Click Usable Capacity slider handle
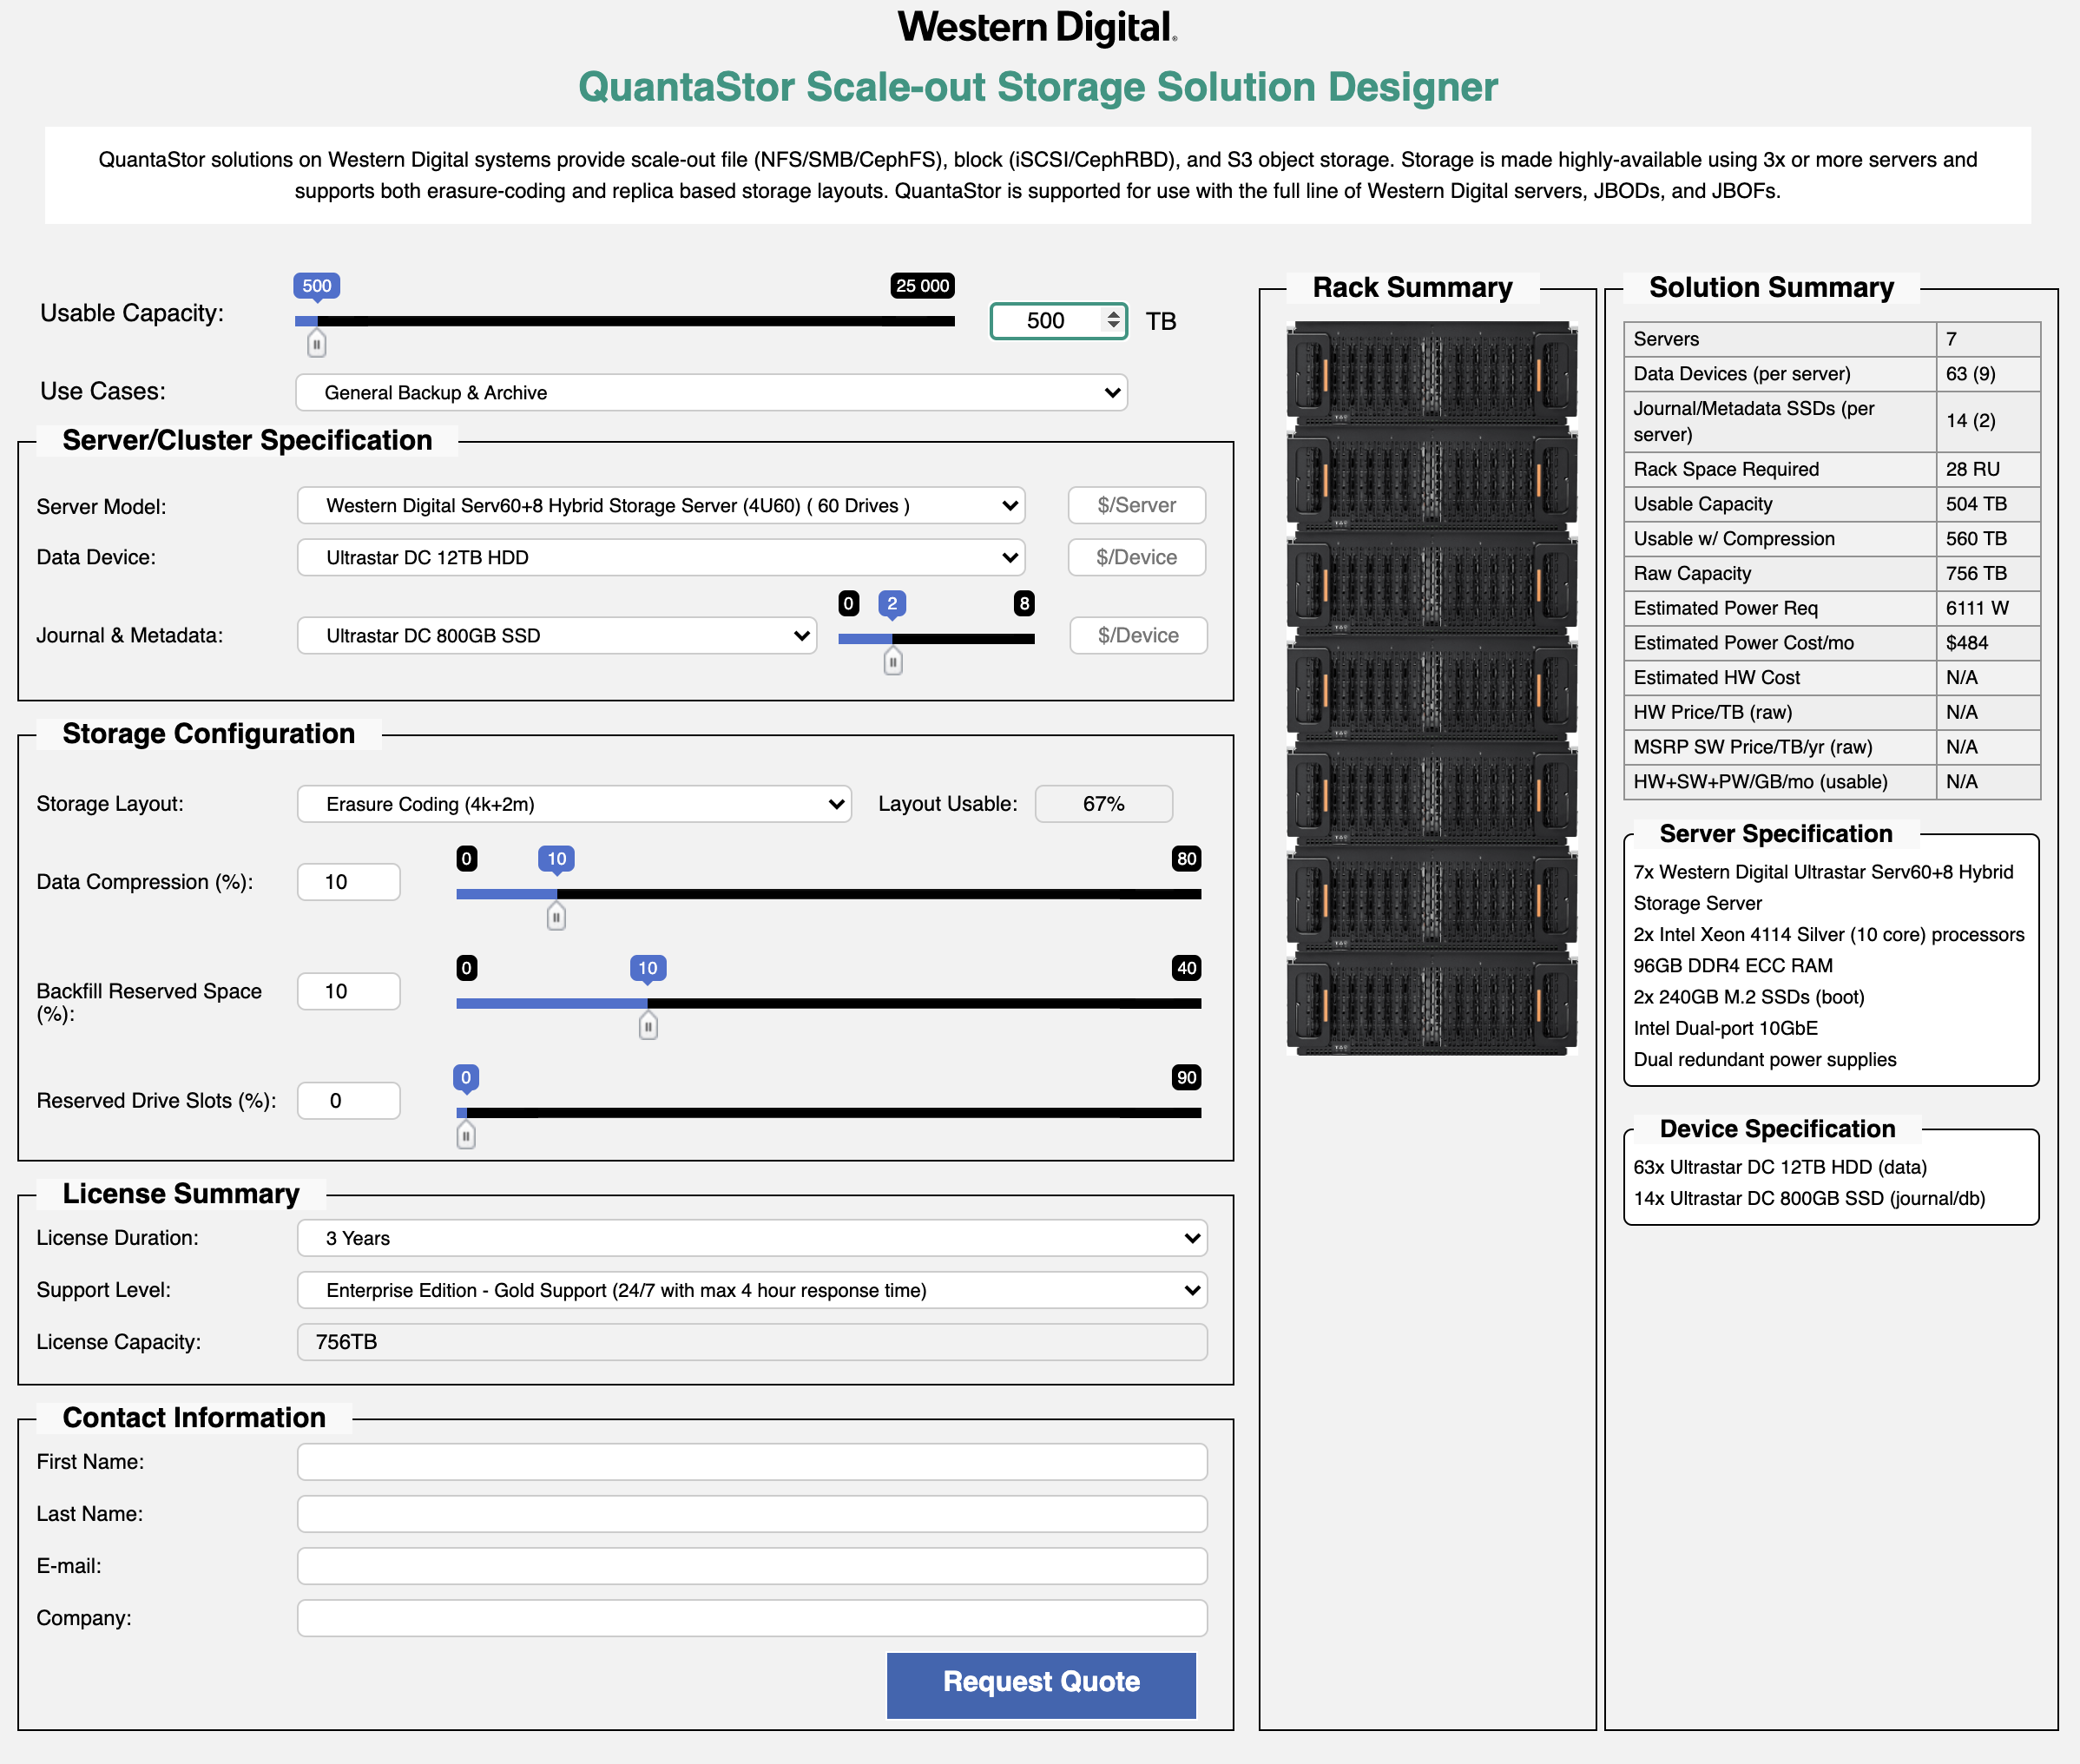This screenshot has width=2080, height=1764. pos(316,344)
